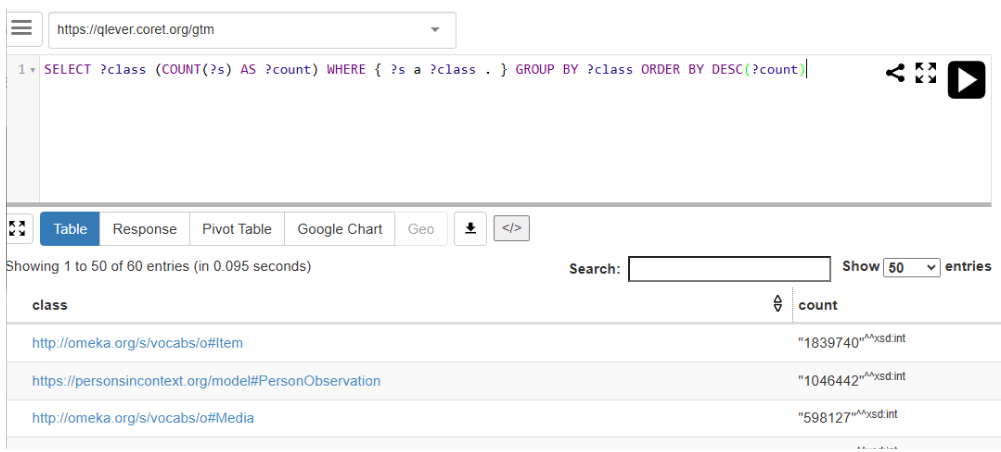The image size is (1001, 452).
Task: Open the Google Chart tab
Action: (340, 229)
